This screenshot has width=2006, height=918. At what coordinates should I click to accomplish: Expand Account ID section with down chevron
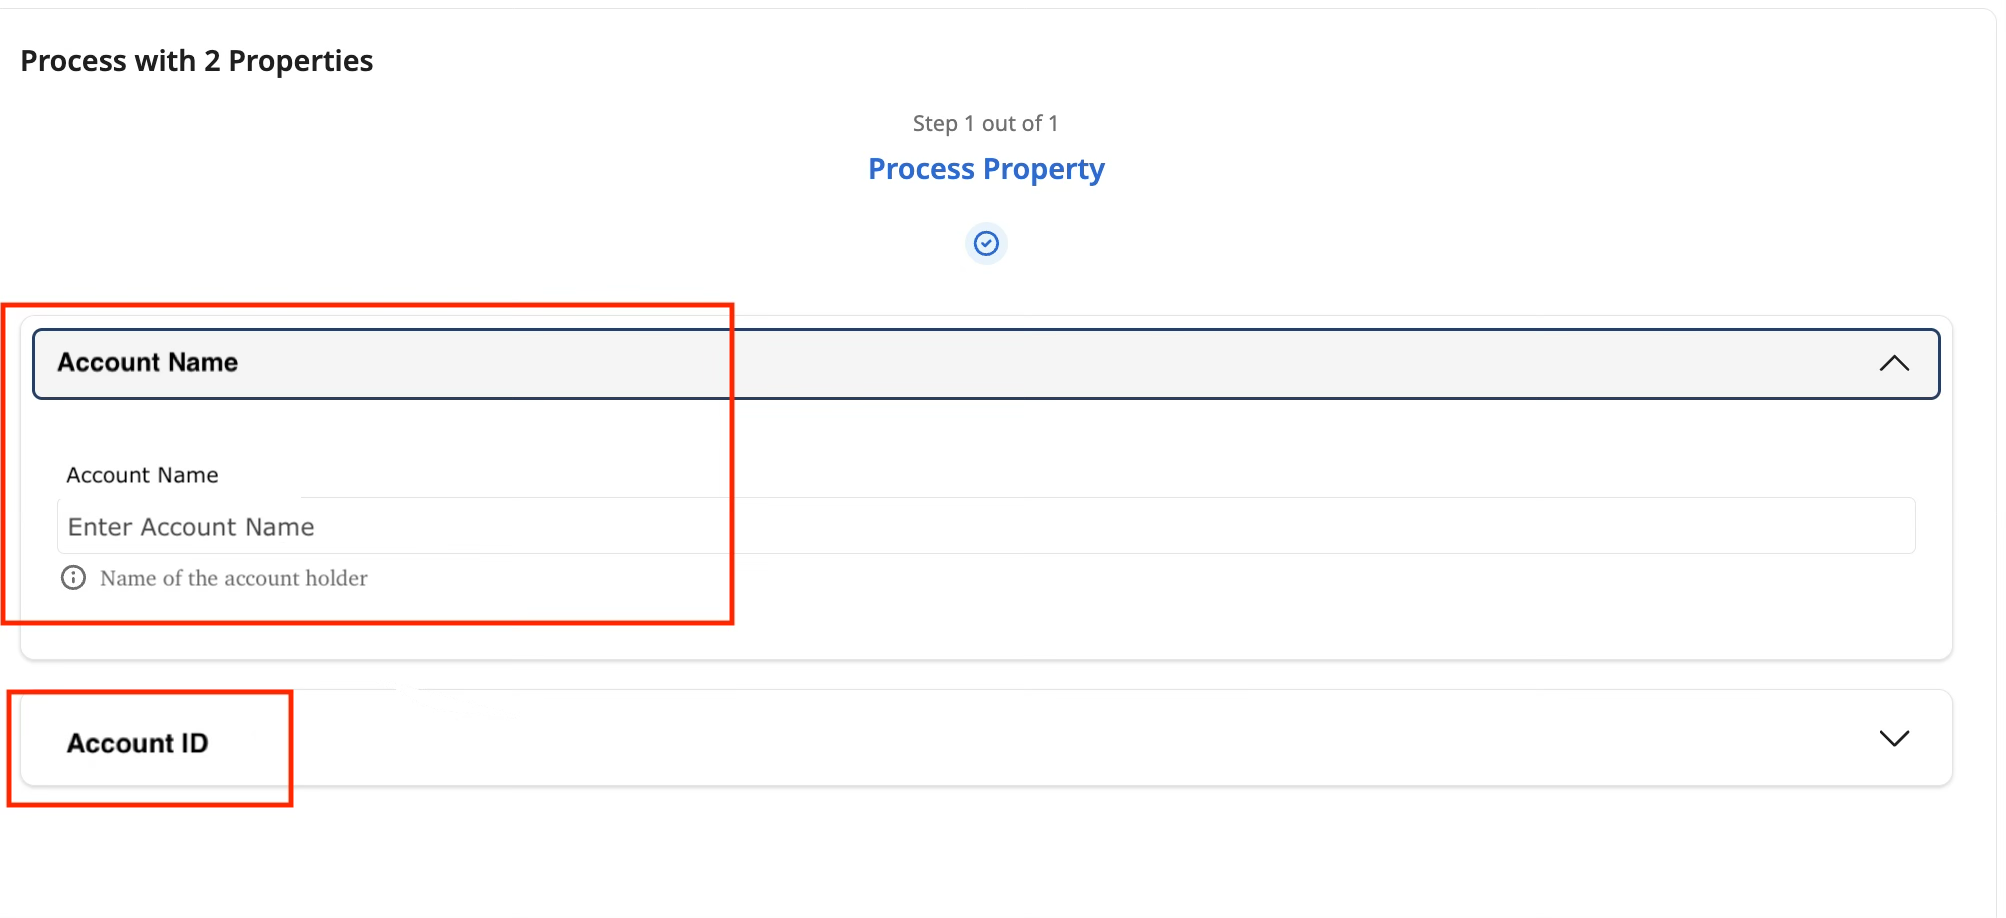[1893, 738]
